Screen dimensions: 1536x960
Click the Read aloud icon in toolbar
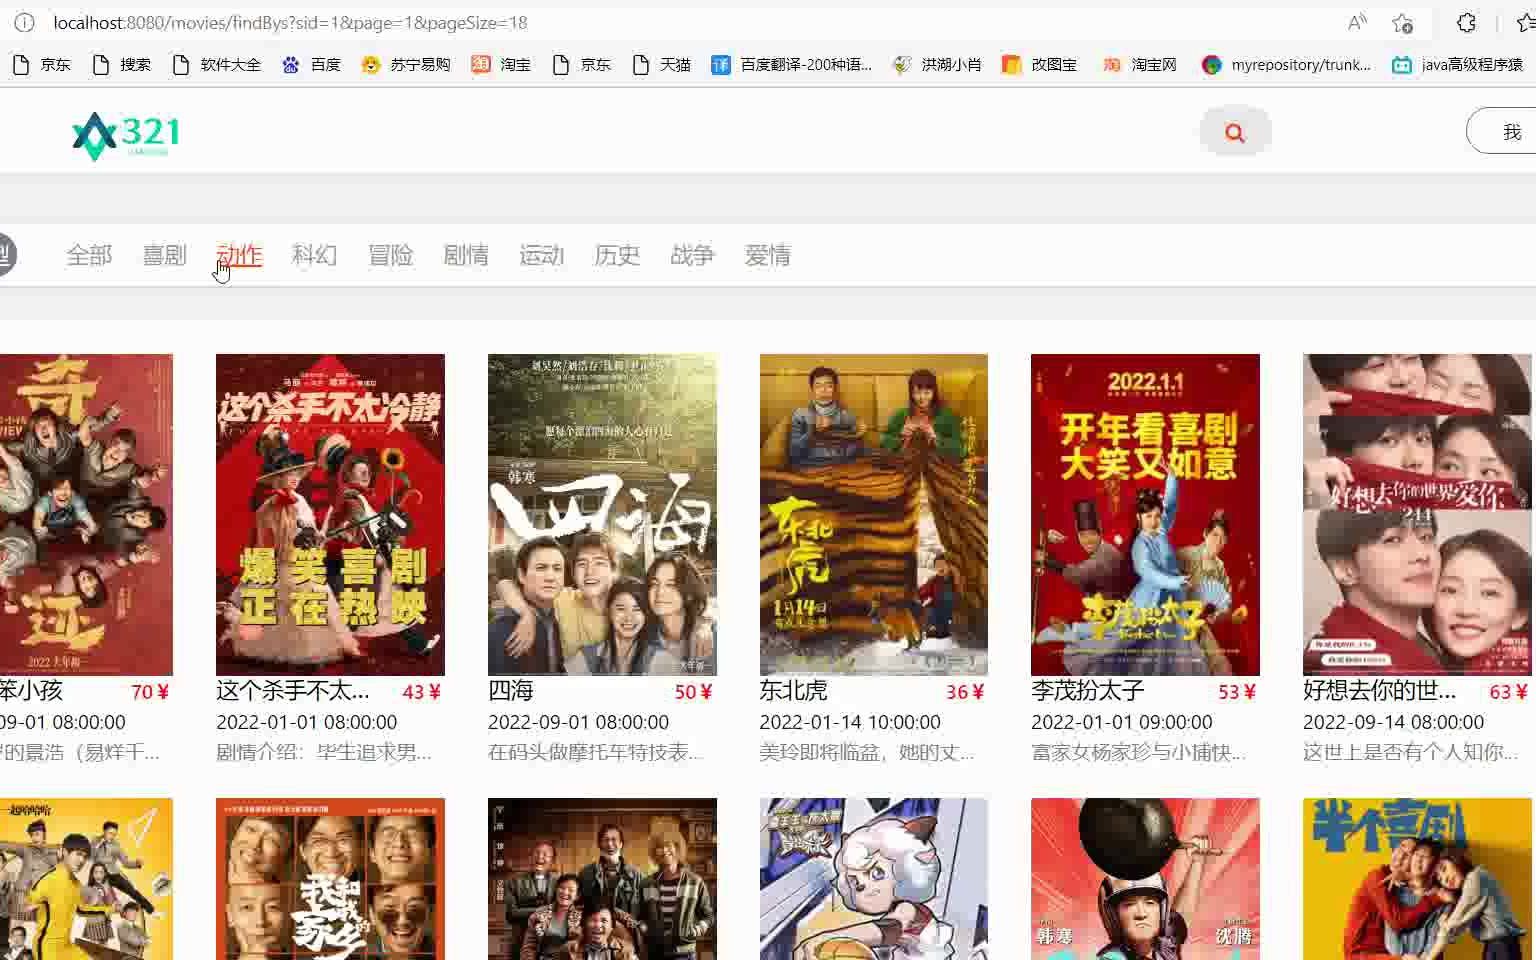[1355, 22]
